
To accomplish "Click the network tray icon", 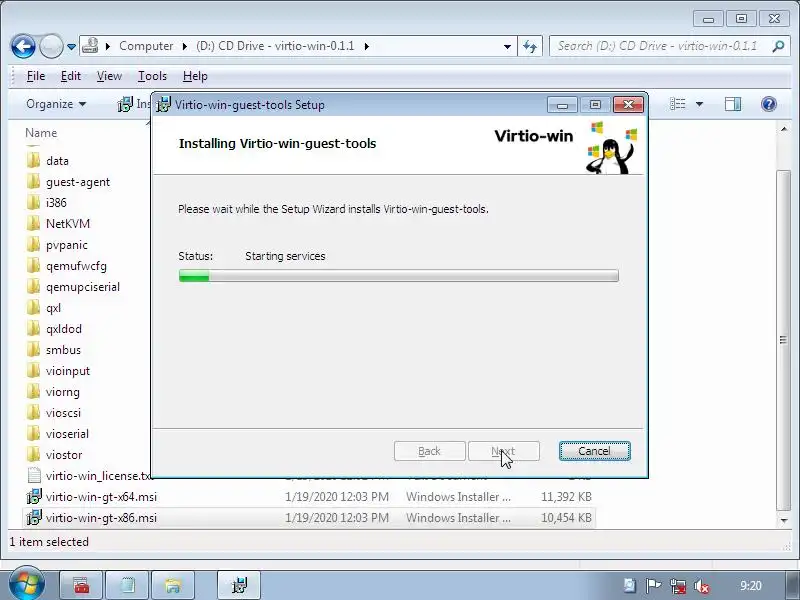I will click(x=678, y=586).
